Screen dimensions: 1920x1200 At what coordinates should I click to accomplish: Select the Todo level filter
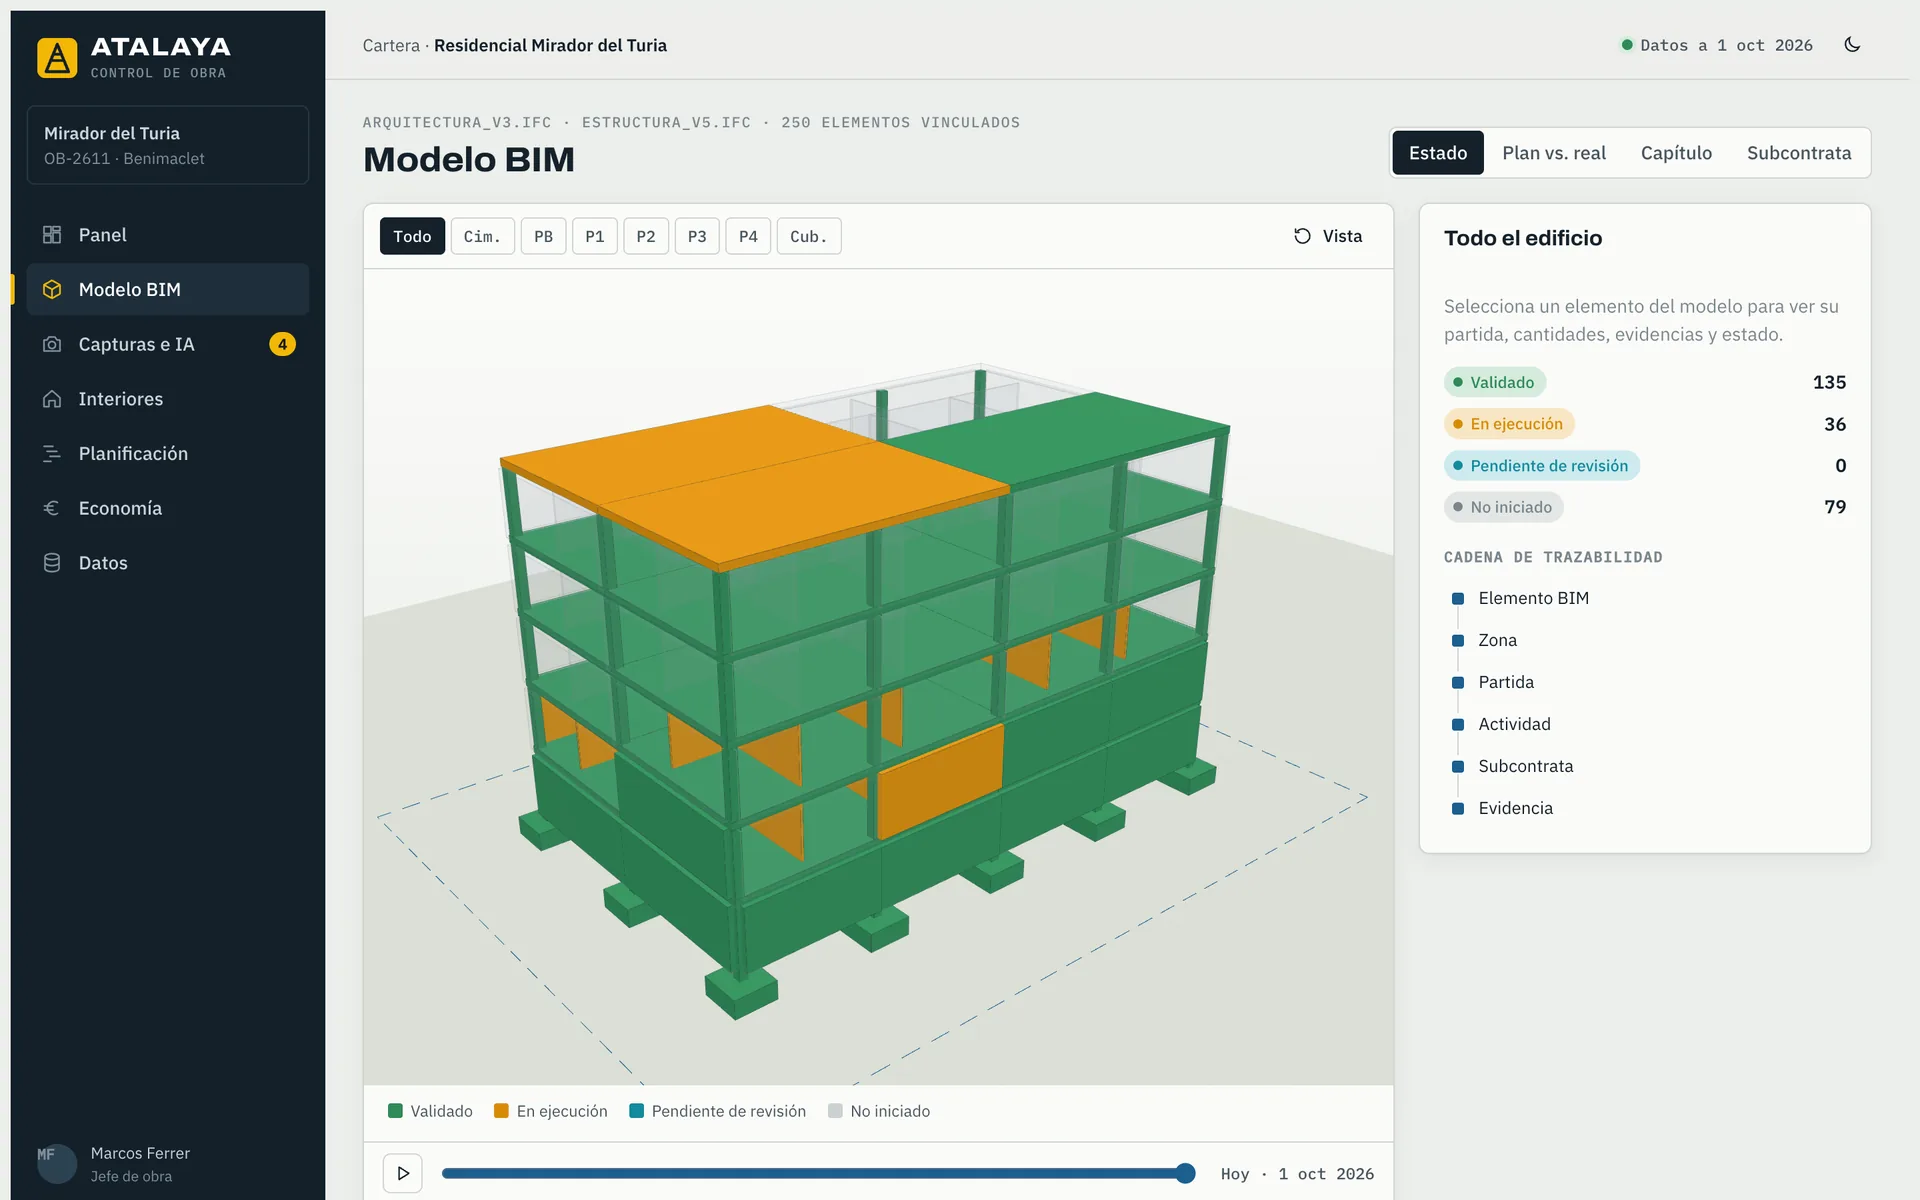pyautogui.click(x=412, y=236)
